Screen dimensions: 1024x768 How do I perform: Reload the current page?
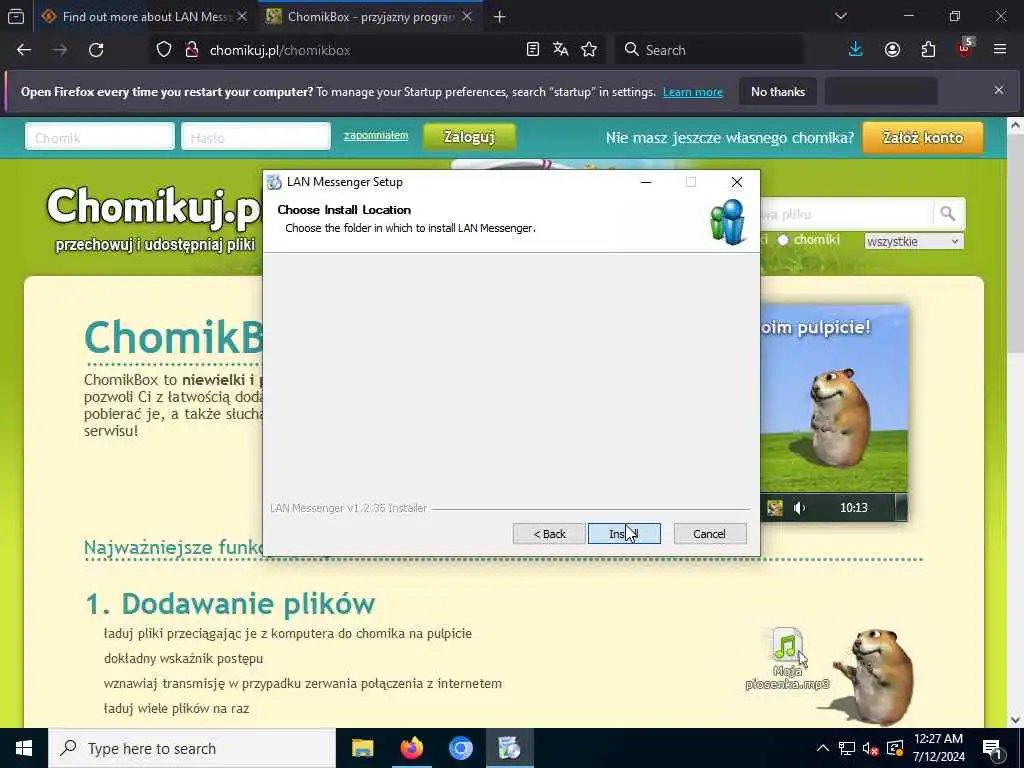[x=96, y=50]
